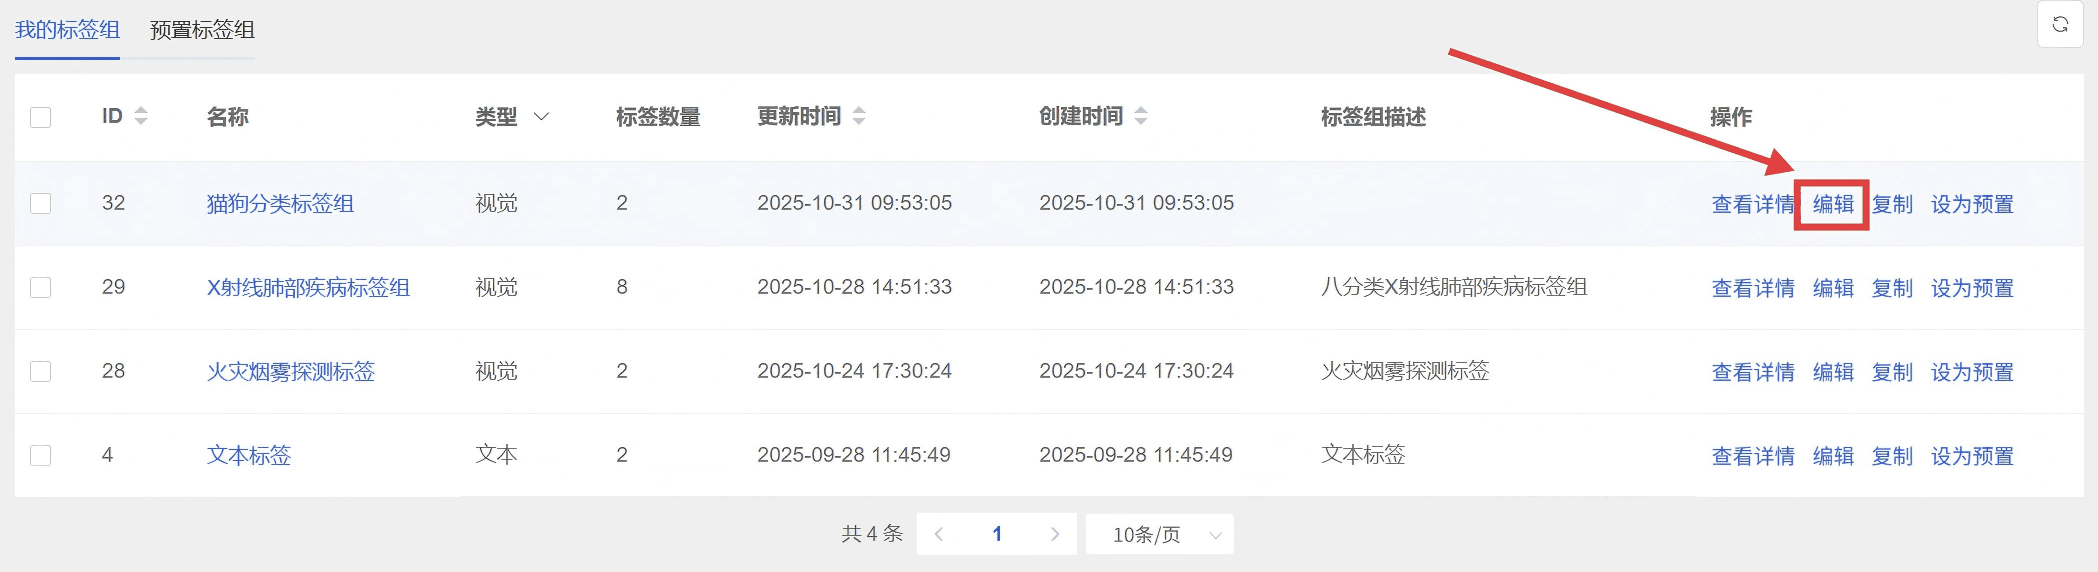
Task: Open the 类型 filter dropdown
Action: click(541, 117)
